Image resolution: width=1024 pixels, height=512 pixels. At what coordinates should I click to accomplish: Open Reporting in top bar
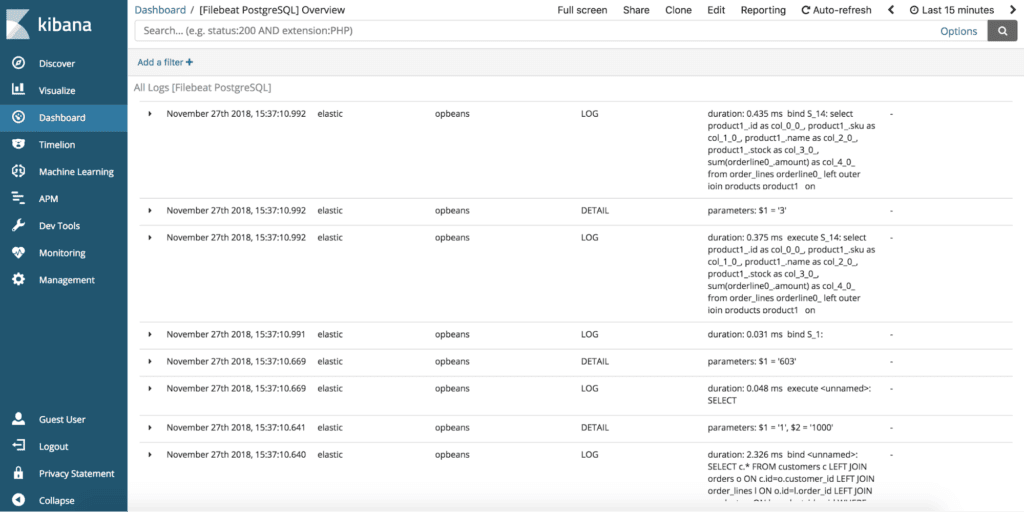coord(763,10)
